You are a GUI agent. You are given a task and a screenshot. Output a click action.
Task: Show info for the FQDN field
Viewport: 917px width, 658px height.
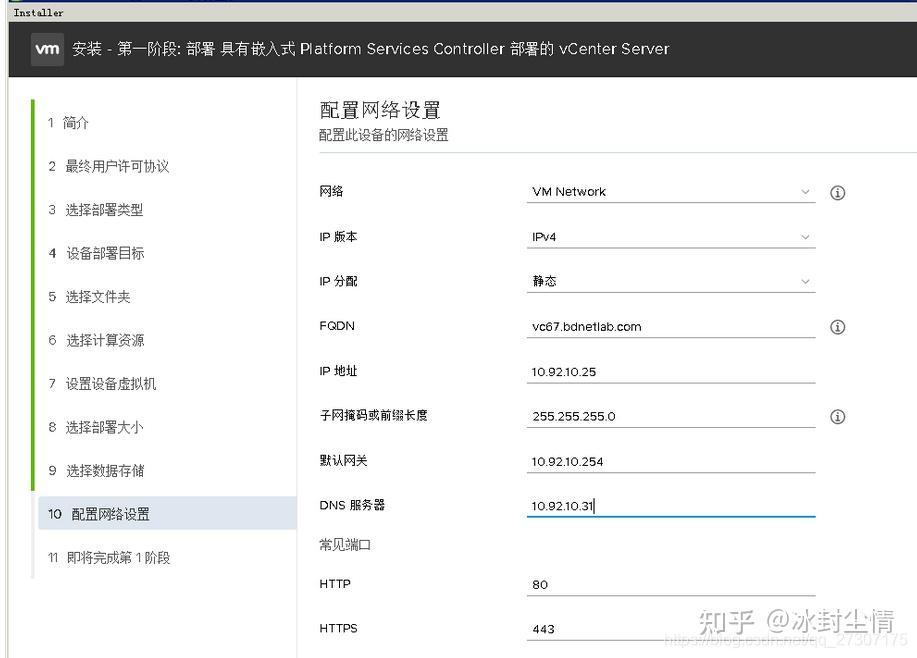click(837, 327)
